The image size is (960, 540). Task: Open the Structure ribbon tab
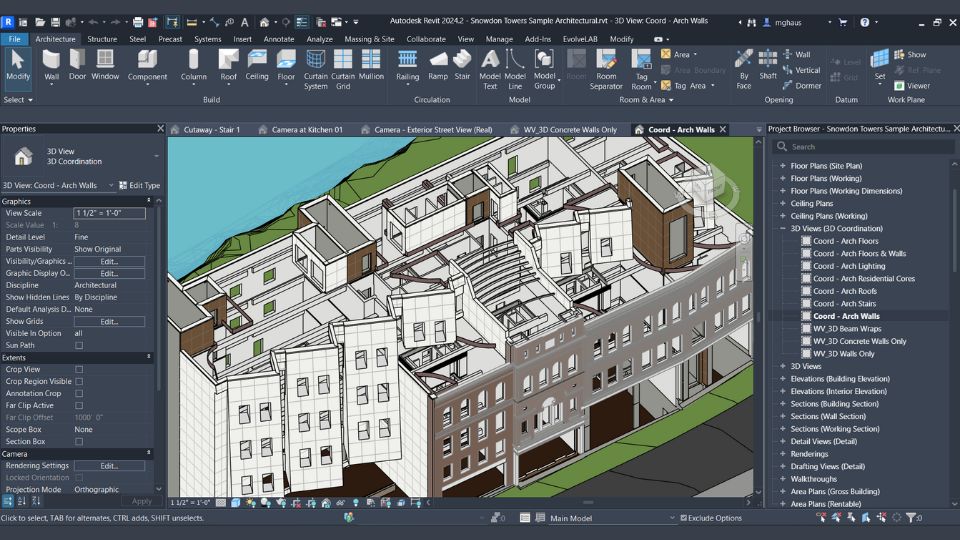102,39
